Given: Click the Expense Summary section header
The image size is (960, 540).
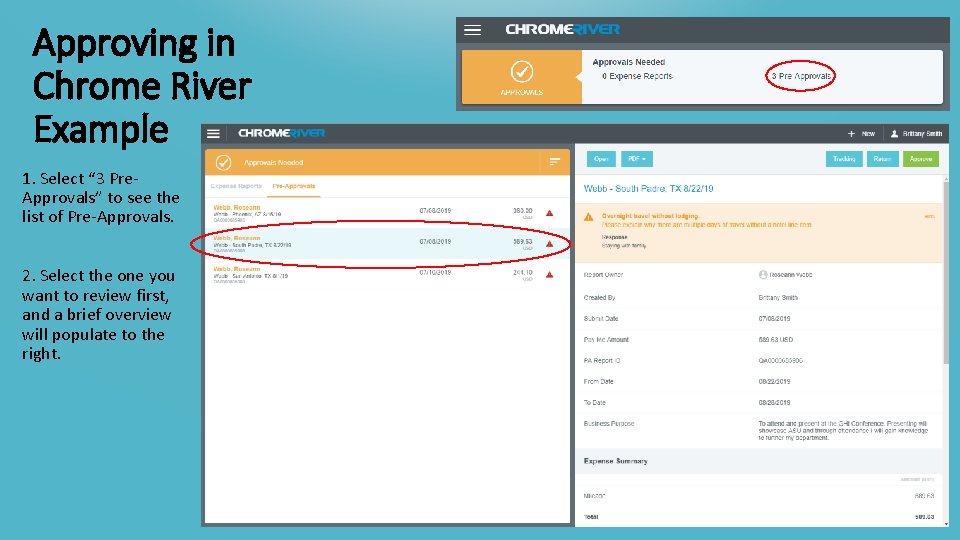Looking at the screenshot, I should 759,461.
